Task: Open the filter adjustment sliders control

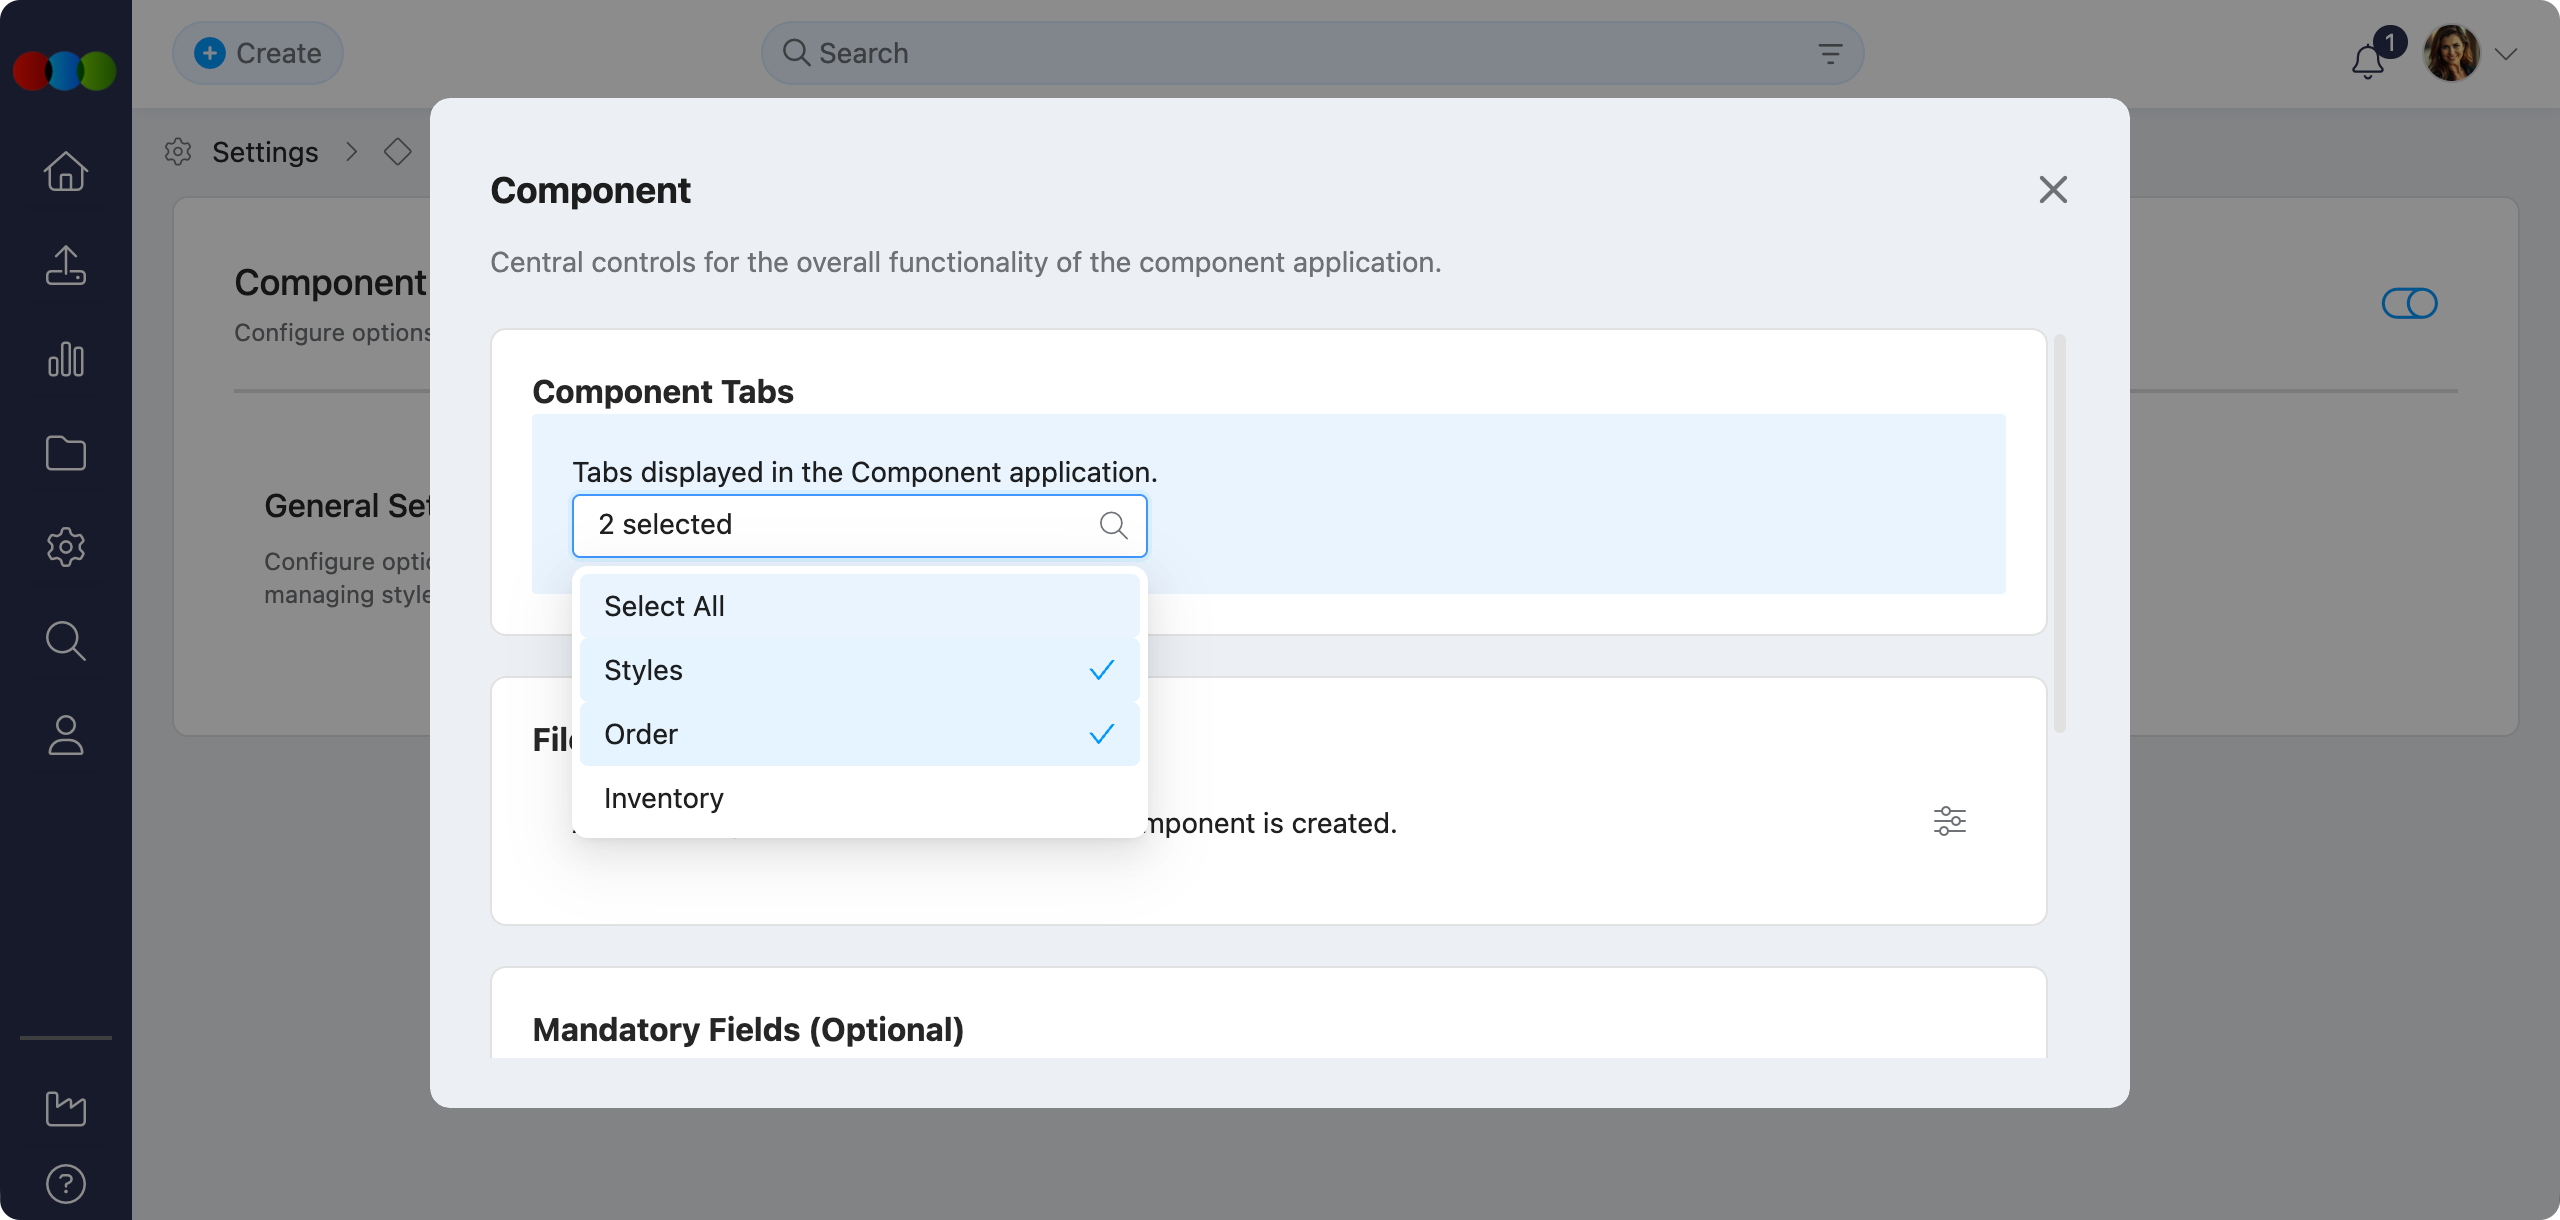Action: tap(1948, 820)
